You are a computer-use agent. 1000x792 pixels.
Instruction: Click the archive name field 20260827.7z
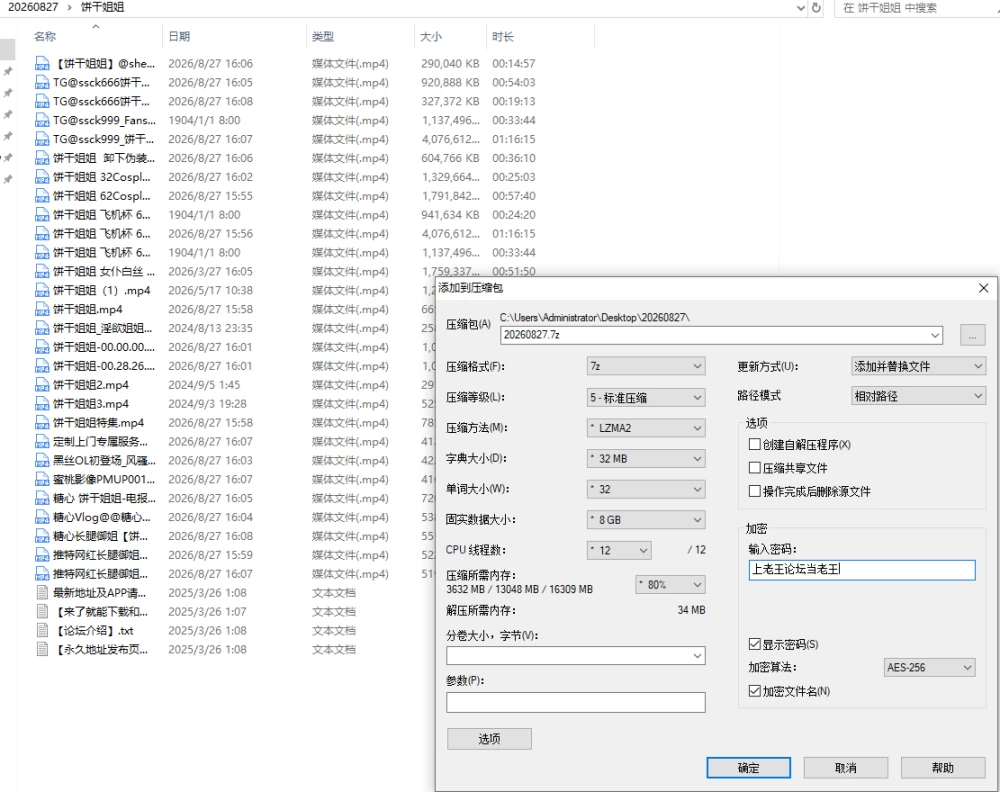(x=721, y=335)
